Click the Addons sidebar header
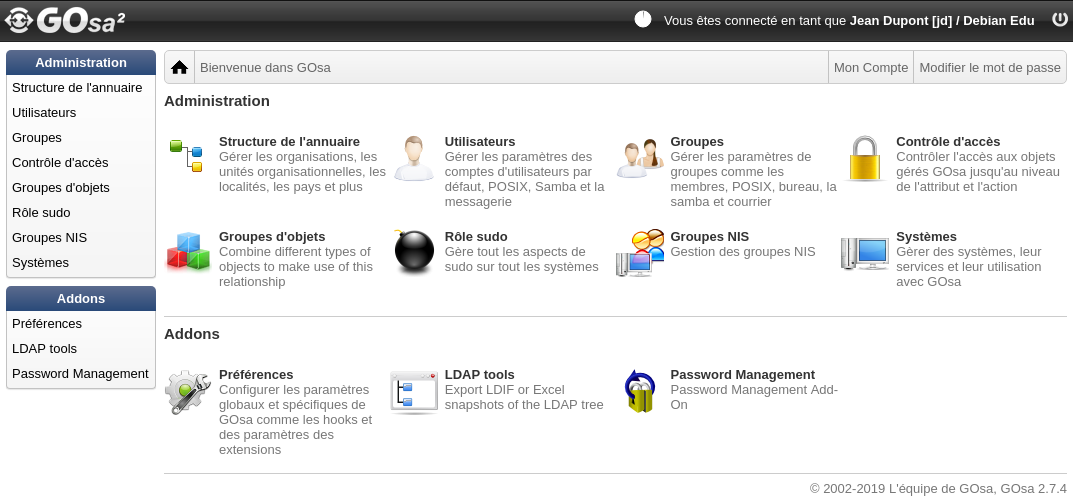The width and height of the screenshot is (1073, 498). coord(81,299)
